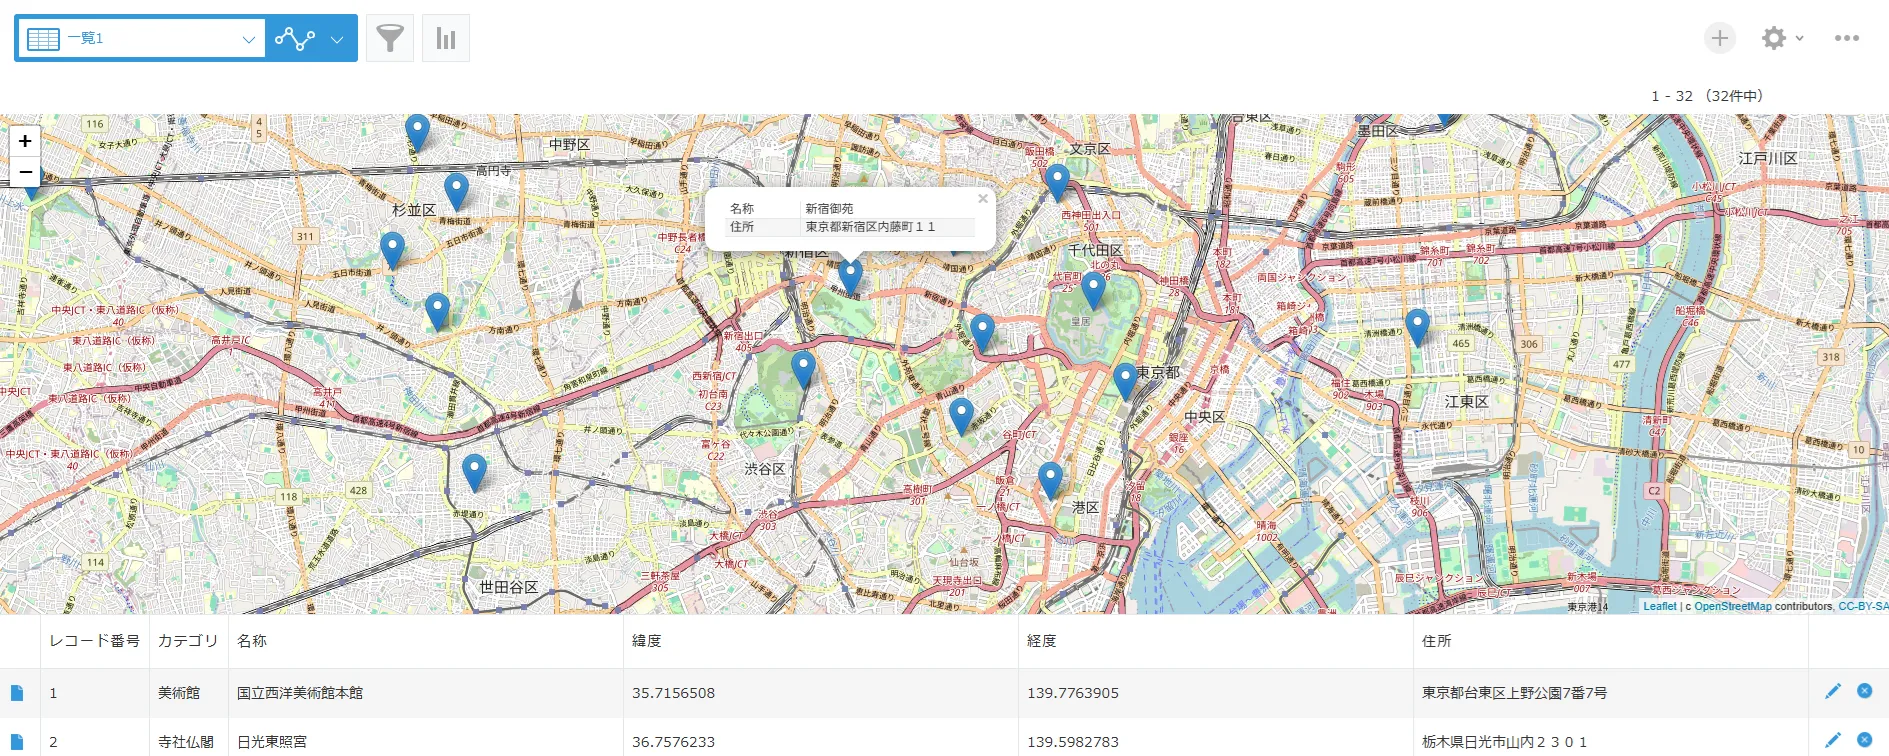Open the three-dot options menu
The width and height of the screenshot is (1889, 756).
(1846, 39)
